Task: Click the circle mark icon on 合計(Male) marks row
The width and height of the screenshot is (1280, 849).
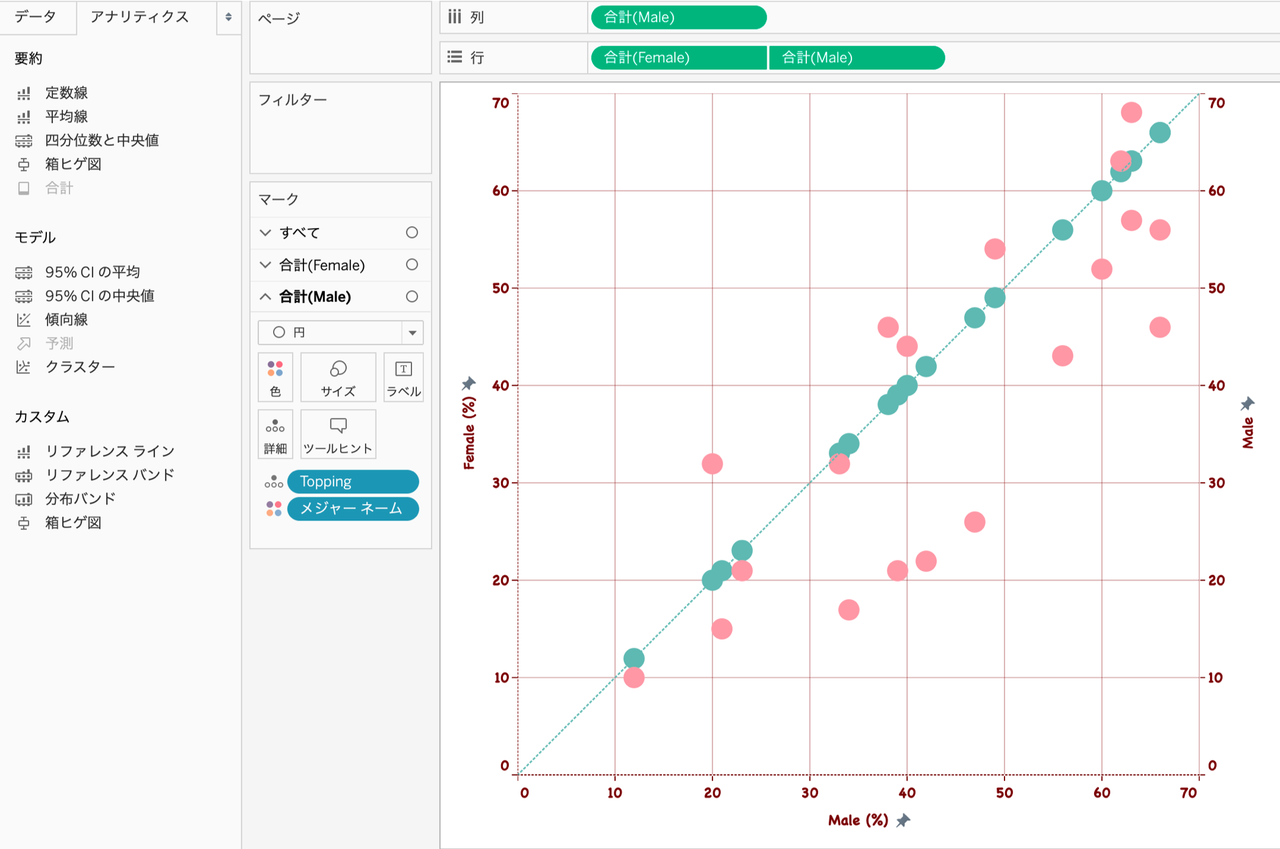Action: coord(412,297)
